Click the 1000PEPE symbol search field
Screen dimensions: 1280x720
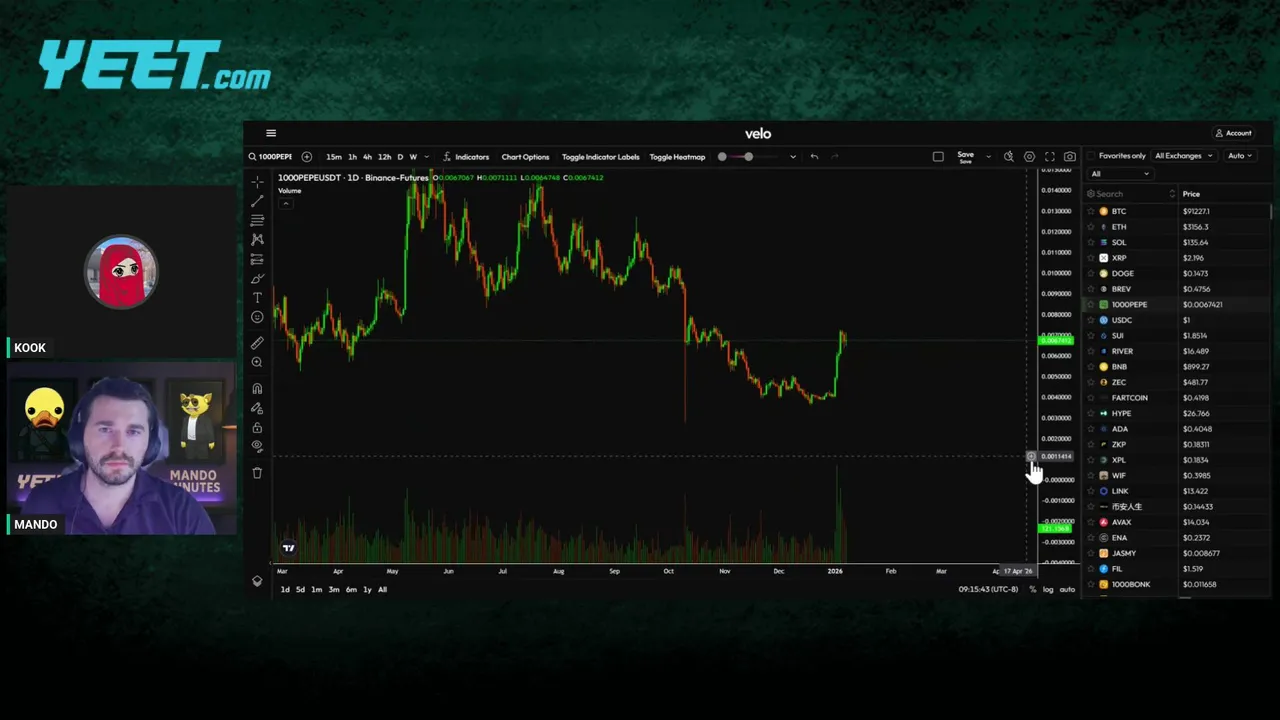click(271, 157)
